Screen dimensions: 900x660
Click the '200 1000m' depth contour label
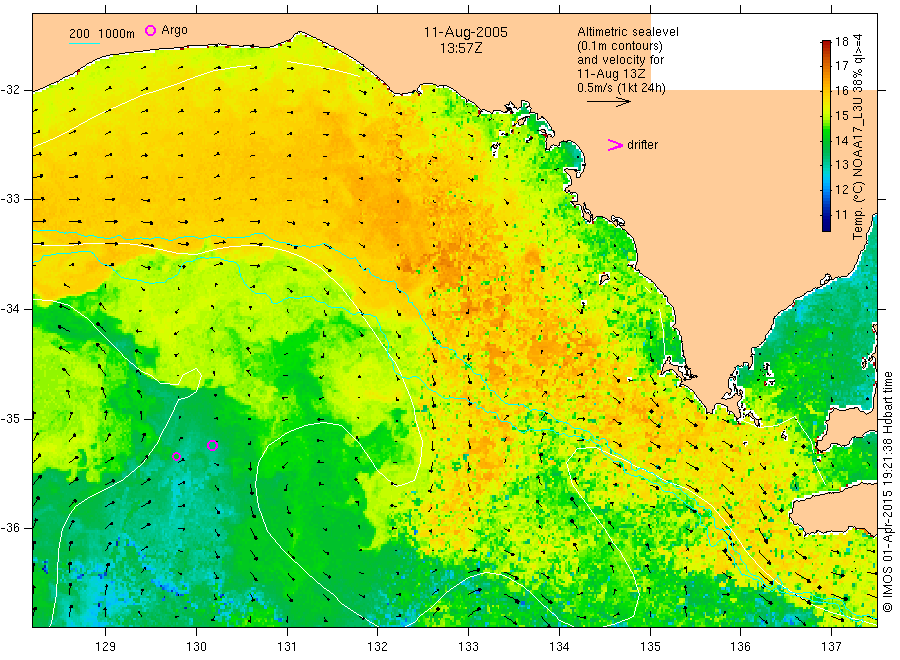coord(102,34)
